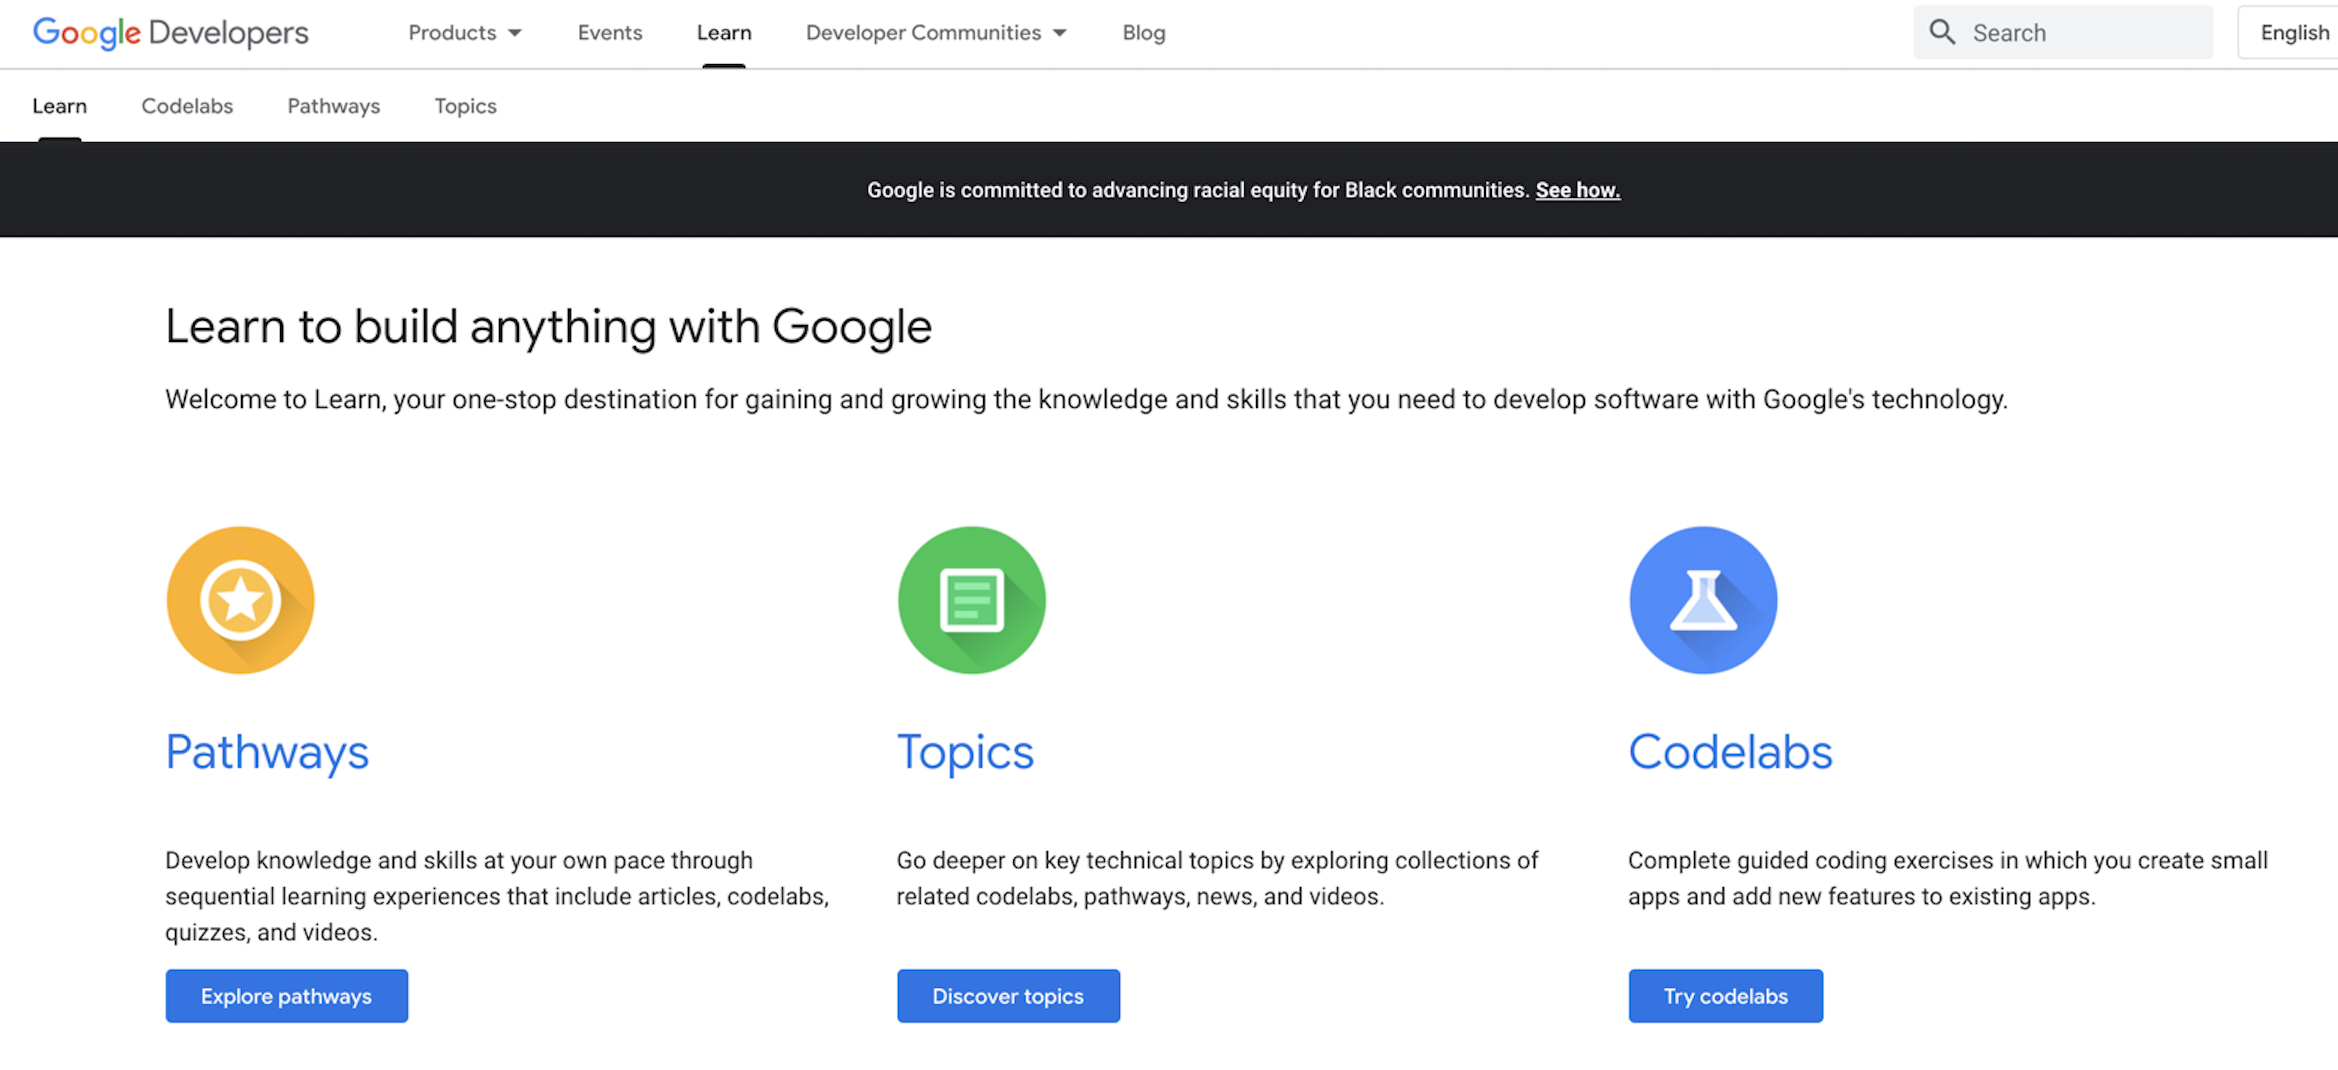Switch to the Pathways sub-tab
2338x1070 pixels.
click(334, 106)
